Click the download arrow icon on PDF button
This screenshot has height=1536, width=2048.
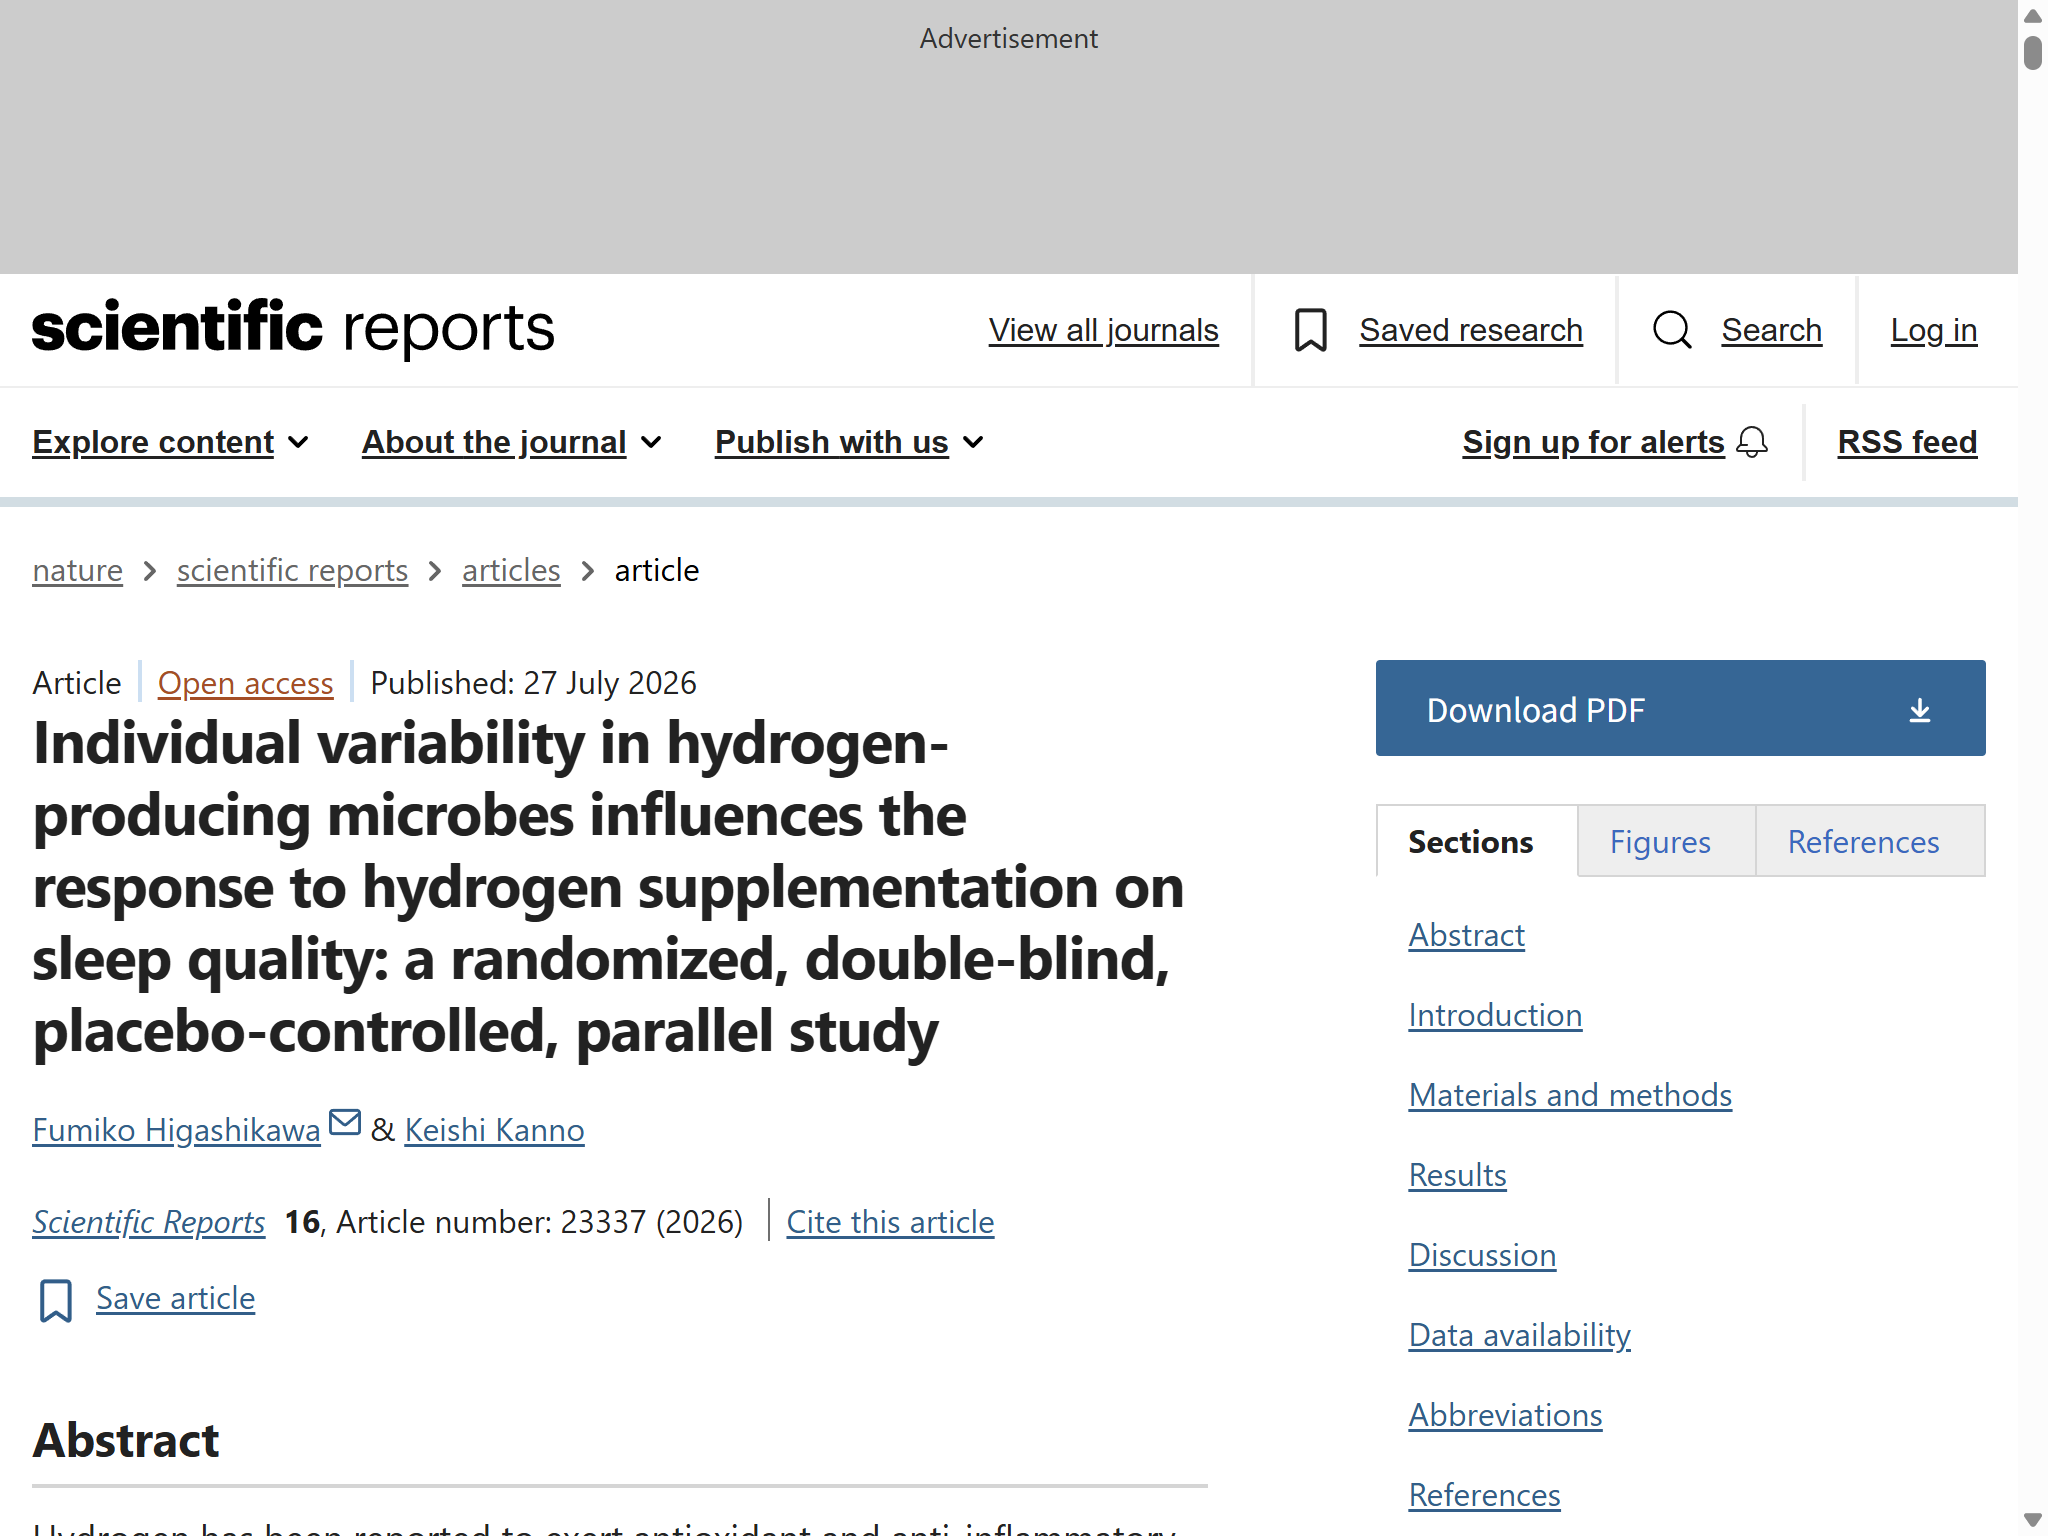pos(1919,710)
